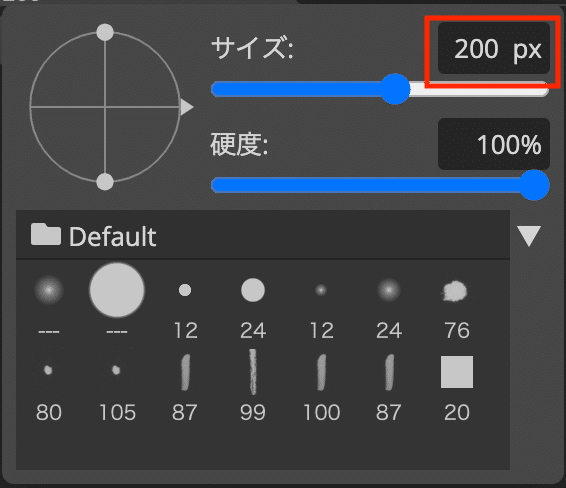Select the large hard round brush preset

click(117, 290)
